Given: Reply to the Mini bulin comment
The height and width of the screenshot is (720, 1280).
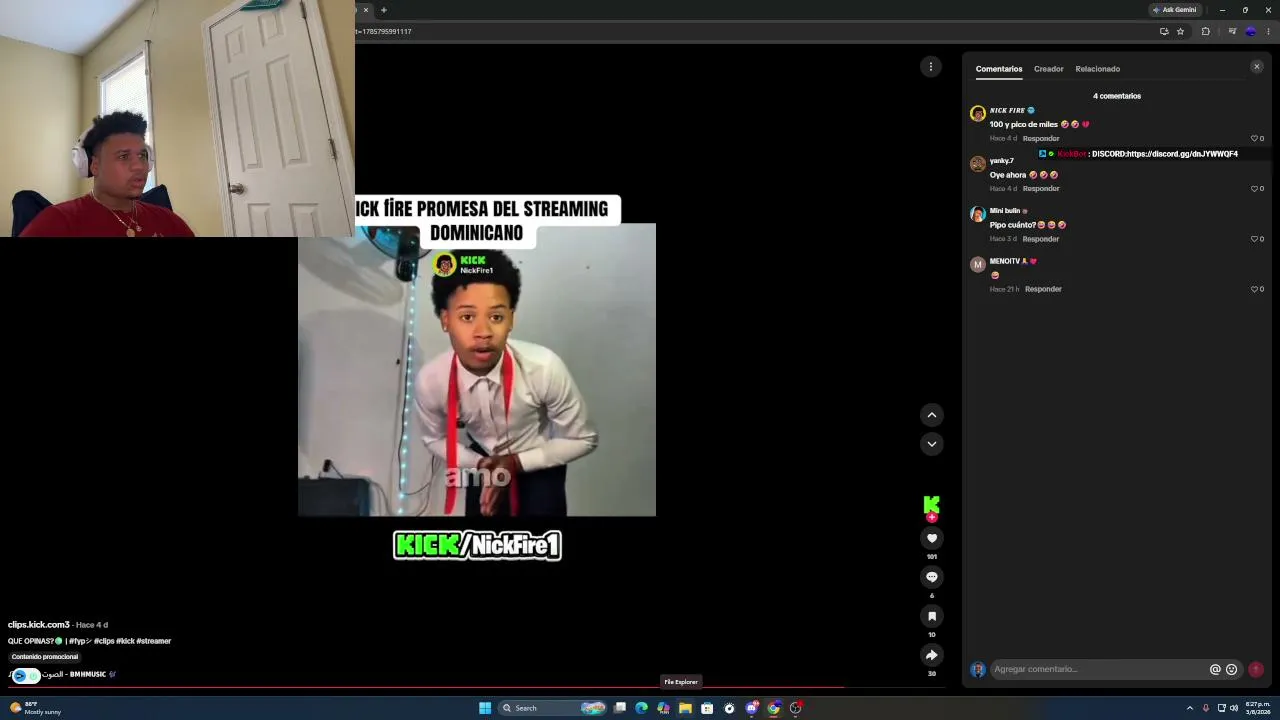Looking at the screenshot, I should click(x=1041, y=239).
